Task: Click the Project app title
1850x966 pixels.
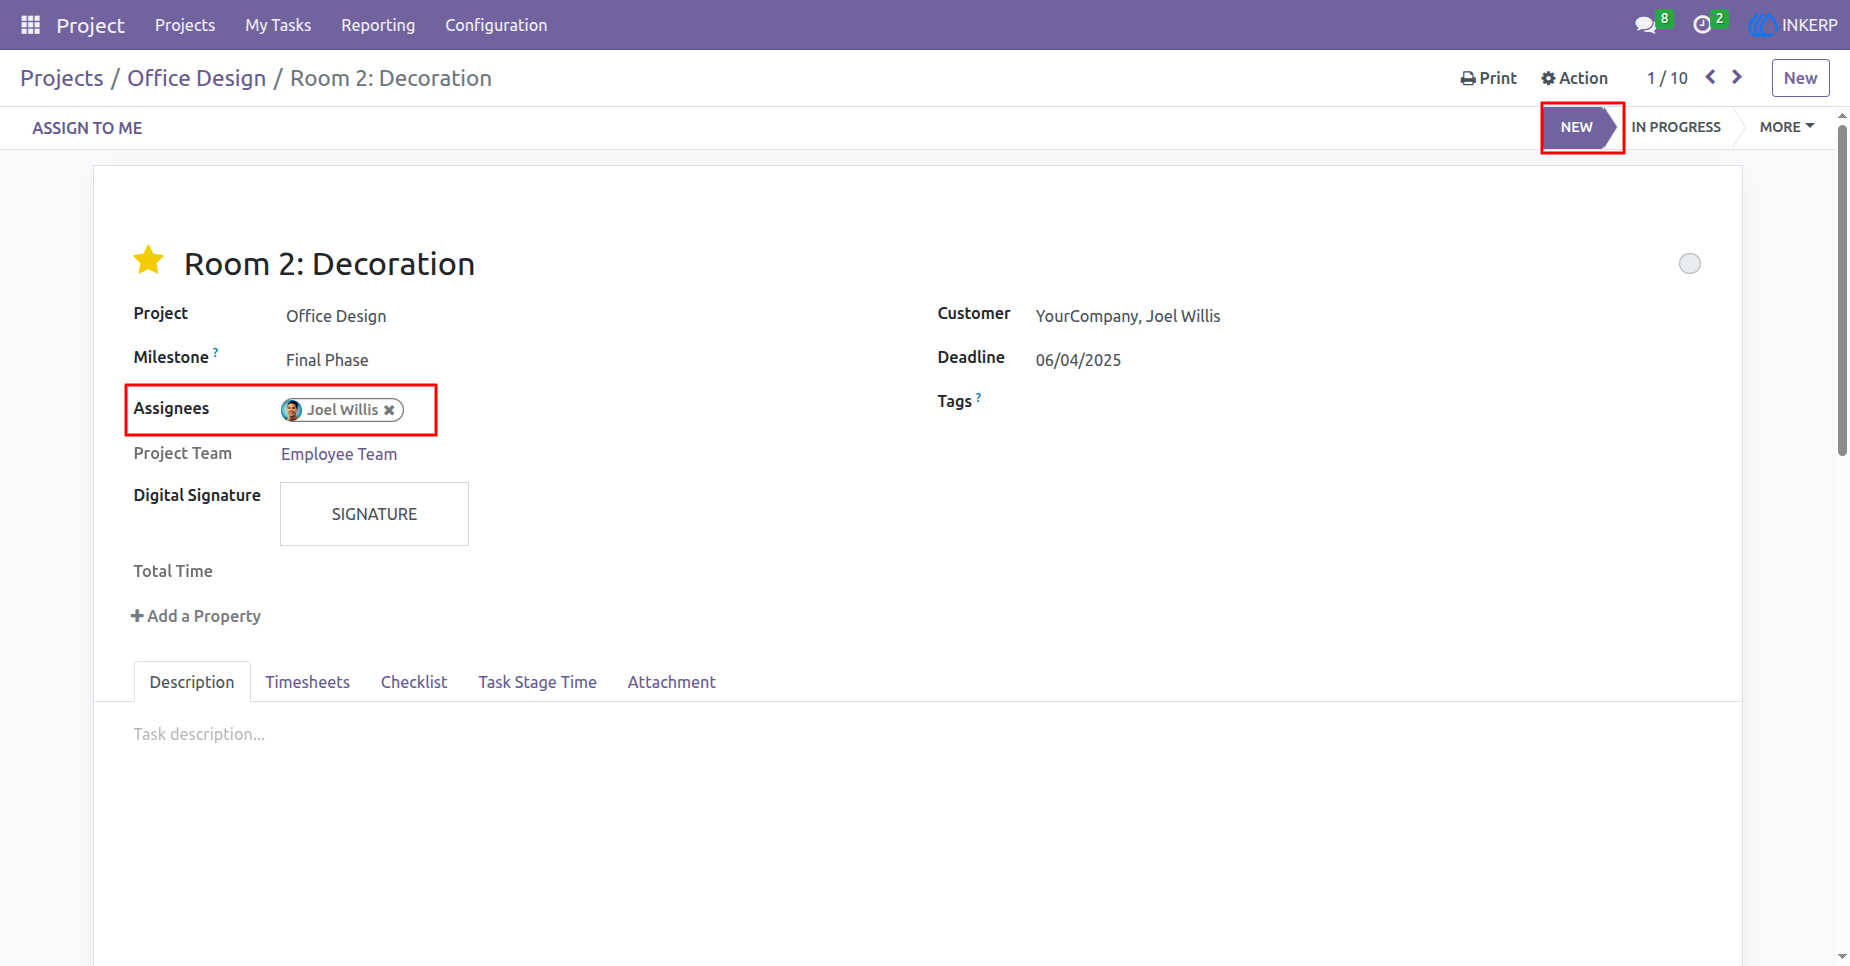Action: pos(90,25)
